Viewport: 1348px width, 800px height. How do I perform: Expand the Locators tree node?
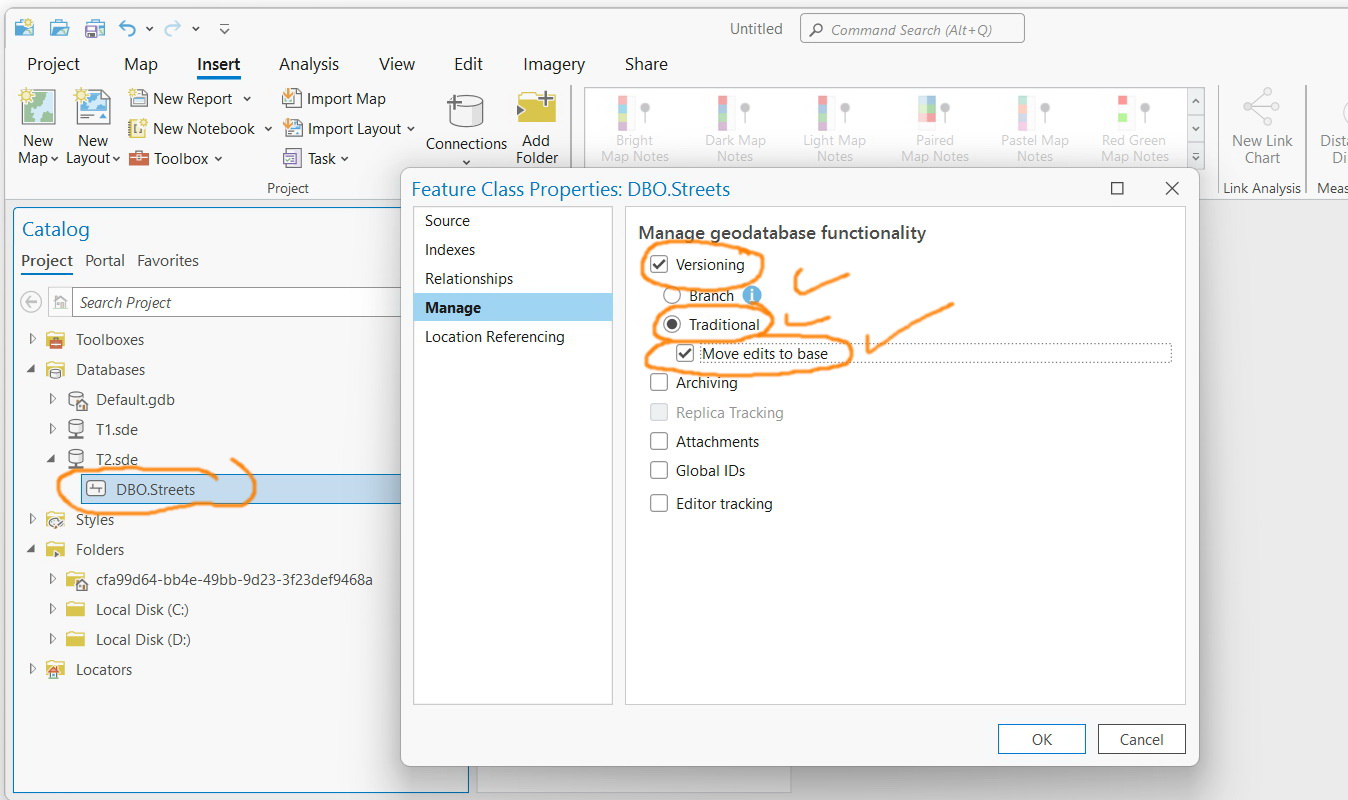tap(32, 669)
